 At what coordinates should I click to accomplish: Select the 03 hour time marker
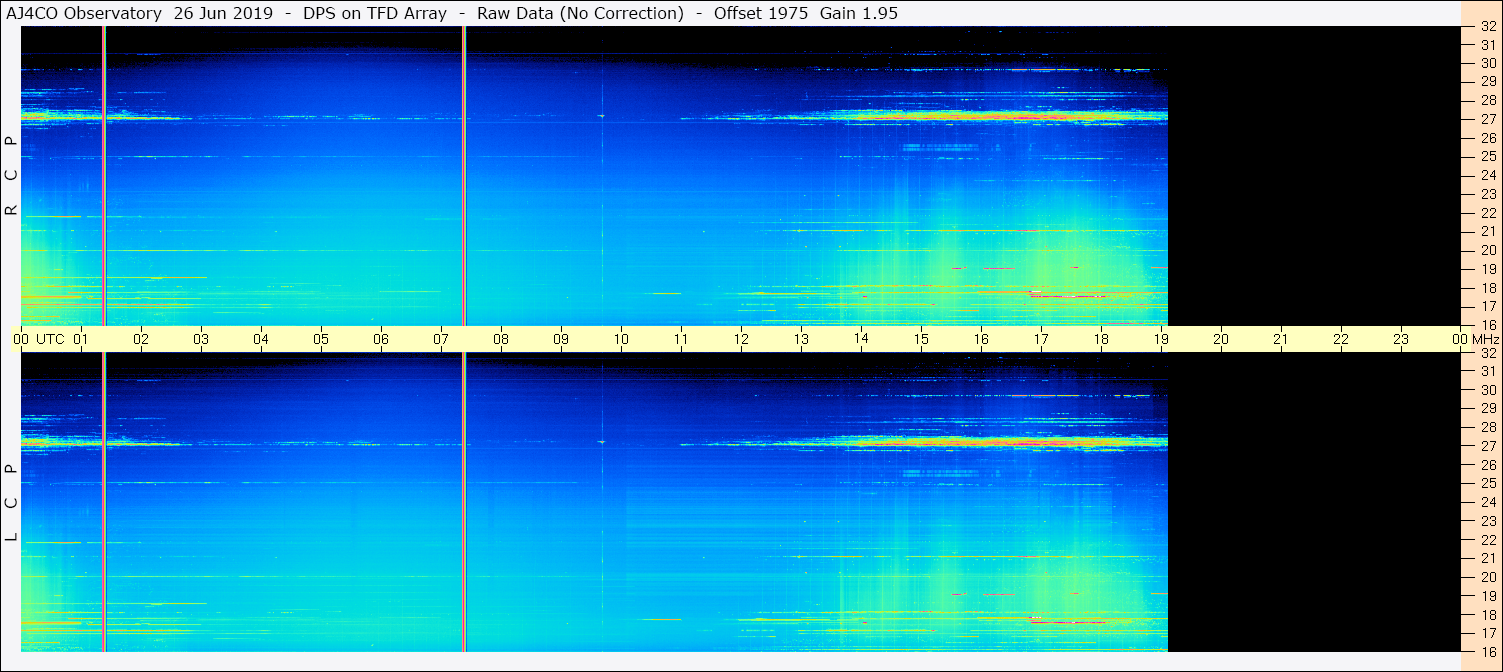201,339
